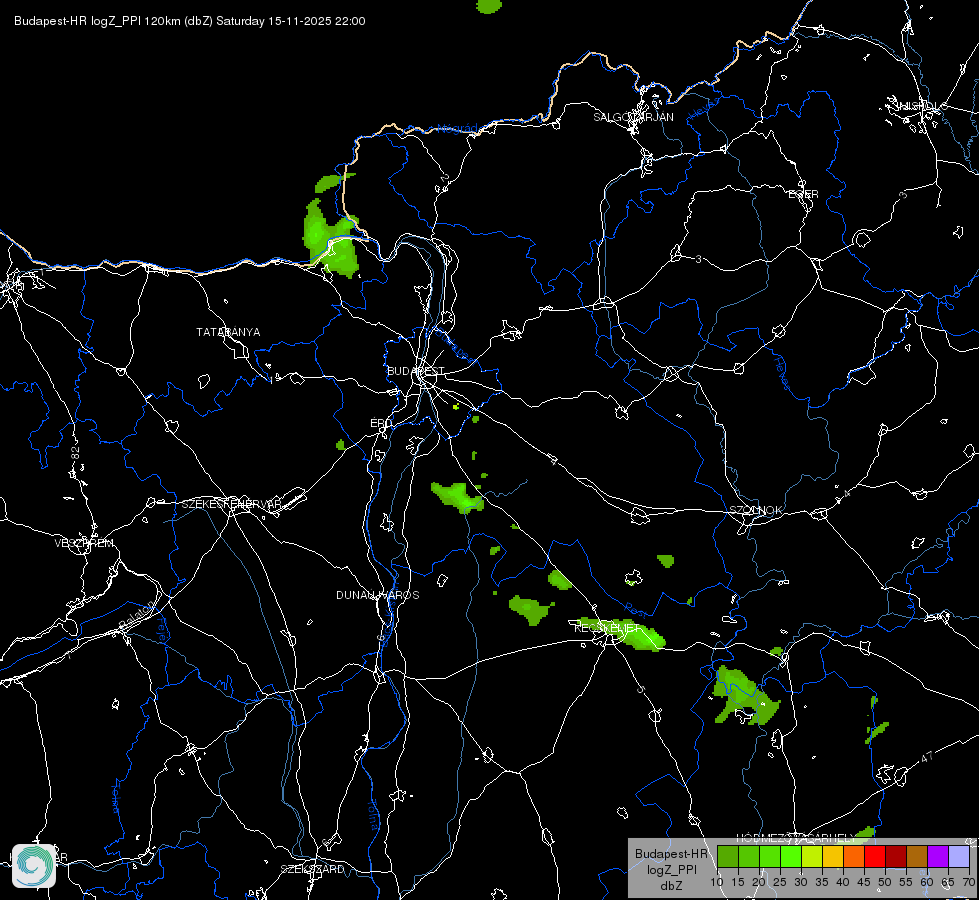Click the road number 47 label
Image resolution: width=979 pixels, height=900 pixels.
coord(928,757)
